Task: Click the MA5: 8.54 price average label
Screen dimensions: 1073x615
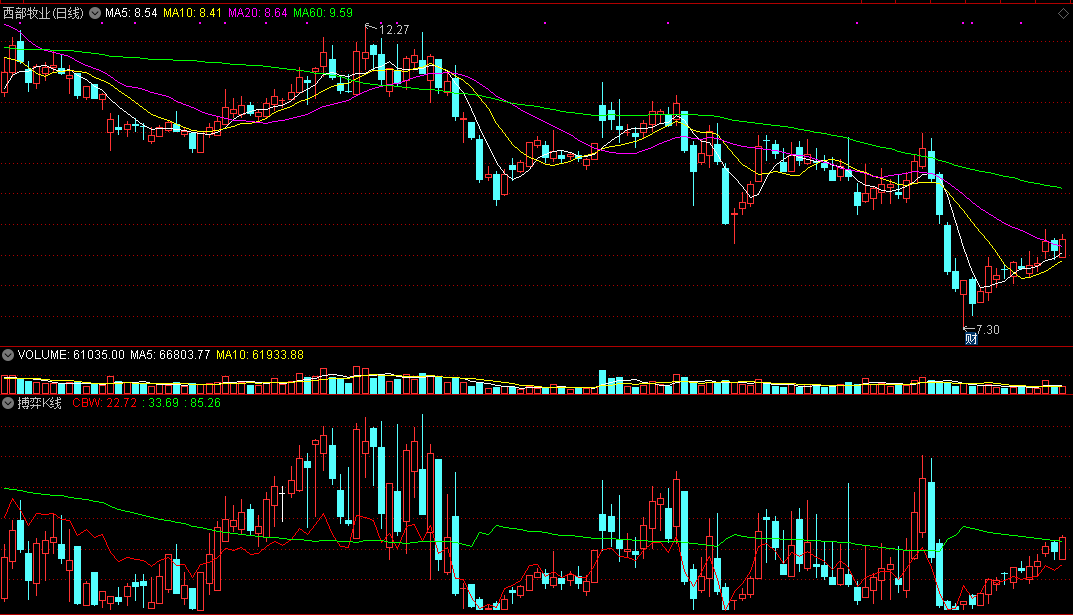Action: pyautogui.click(x=131, y=13)
